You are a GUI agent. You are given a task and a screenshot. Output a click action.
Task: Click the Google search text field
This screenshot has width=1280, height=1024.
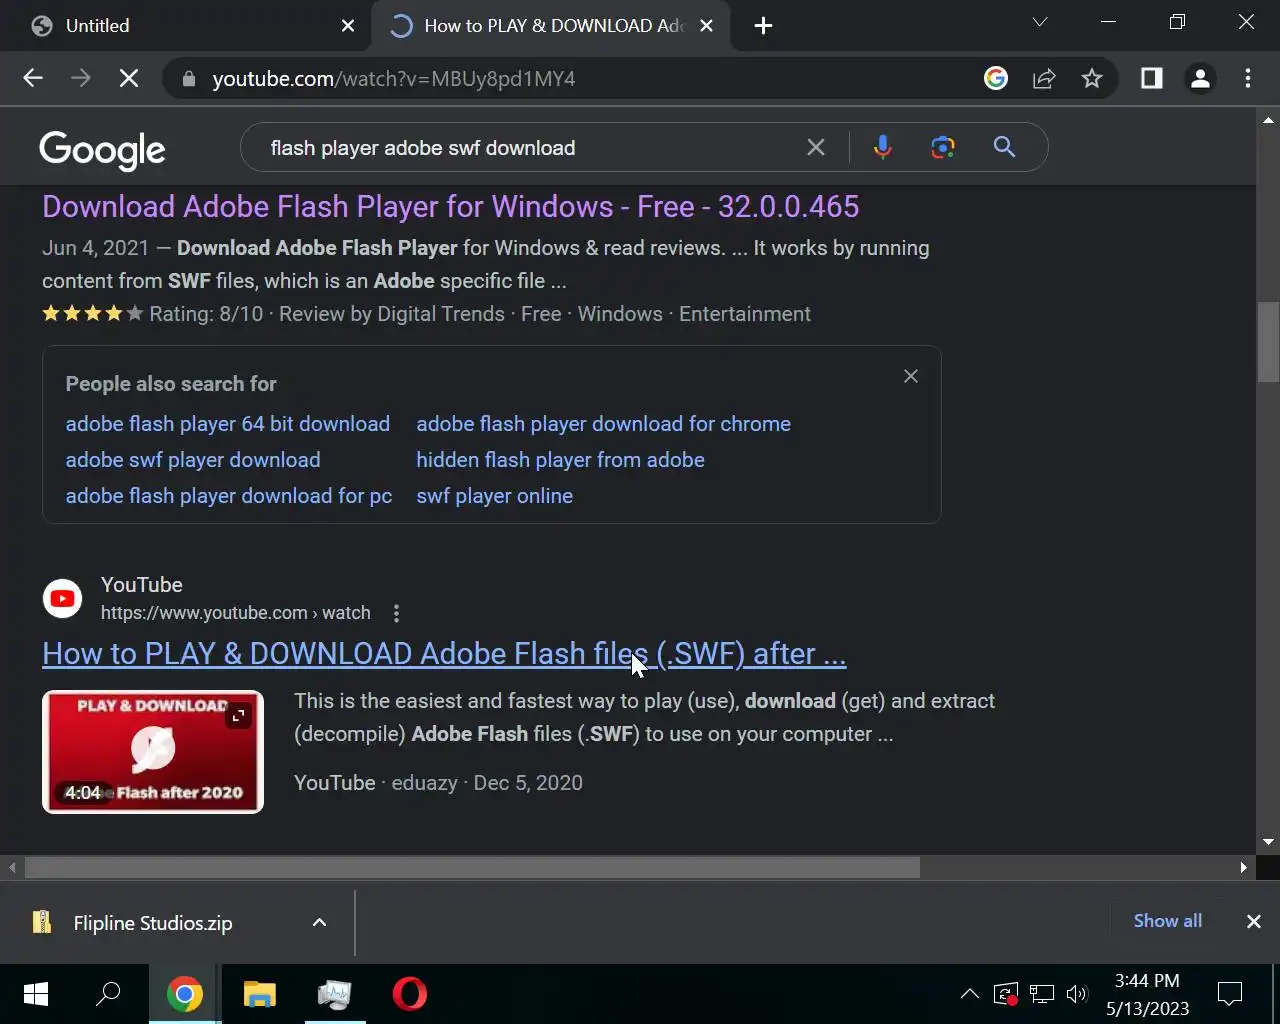pos(530,148)
